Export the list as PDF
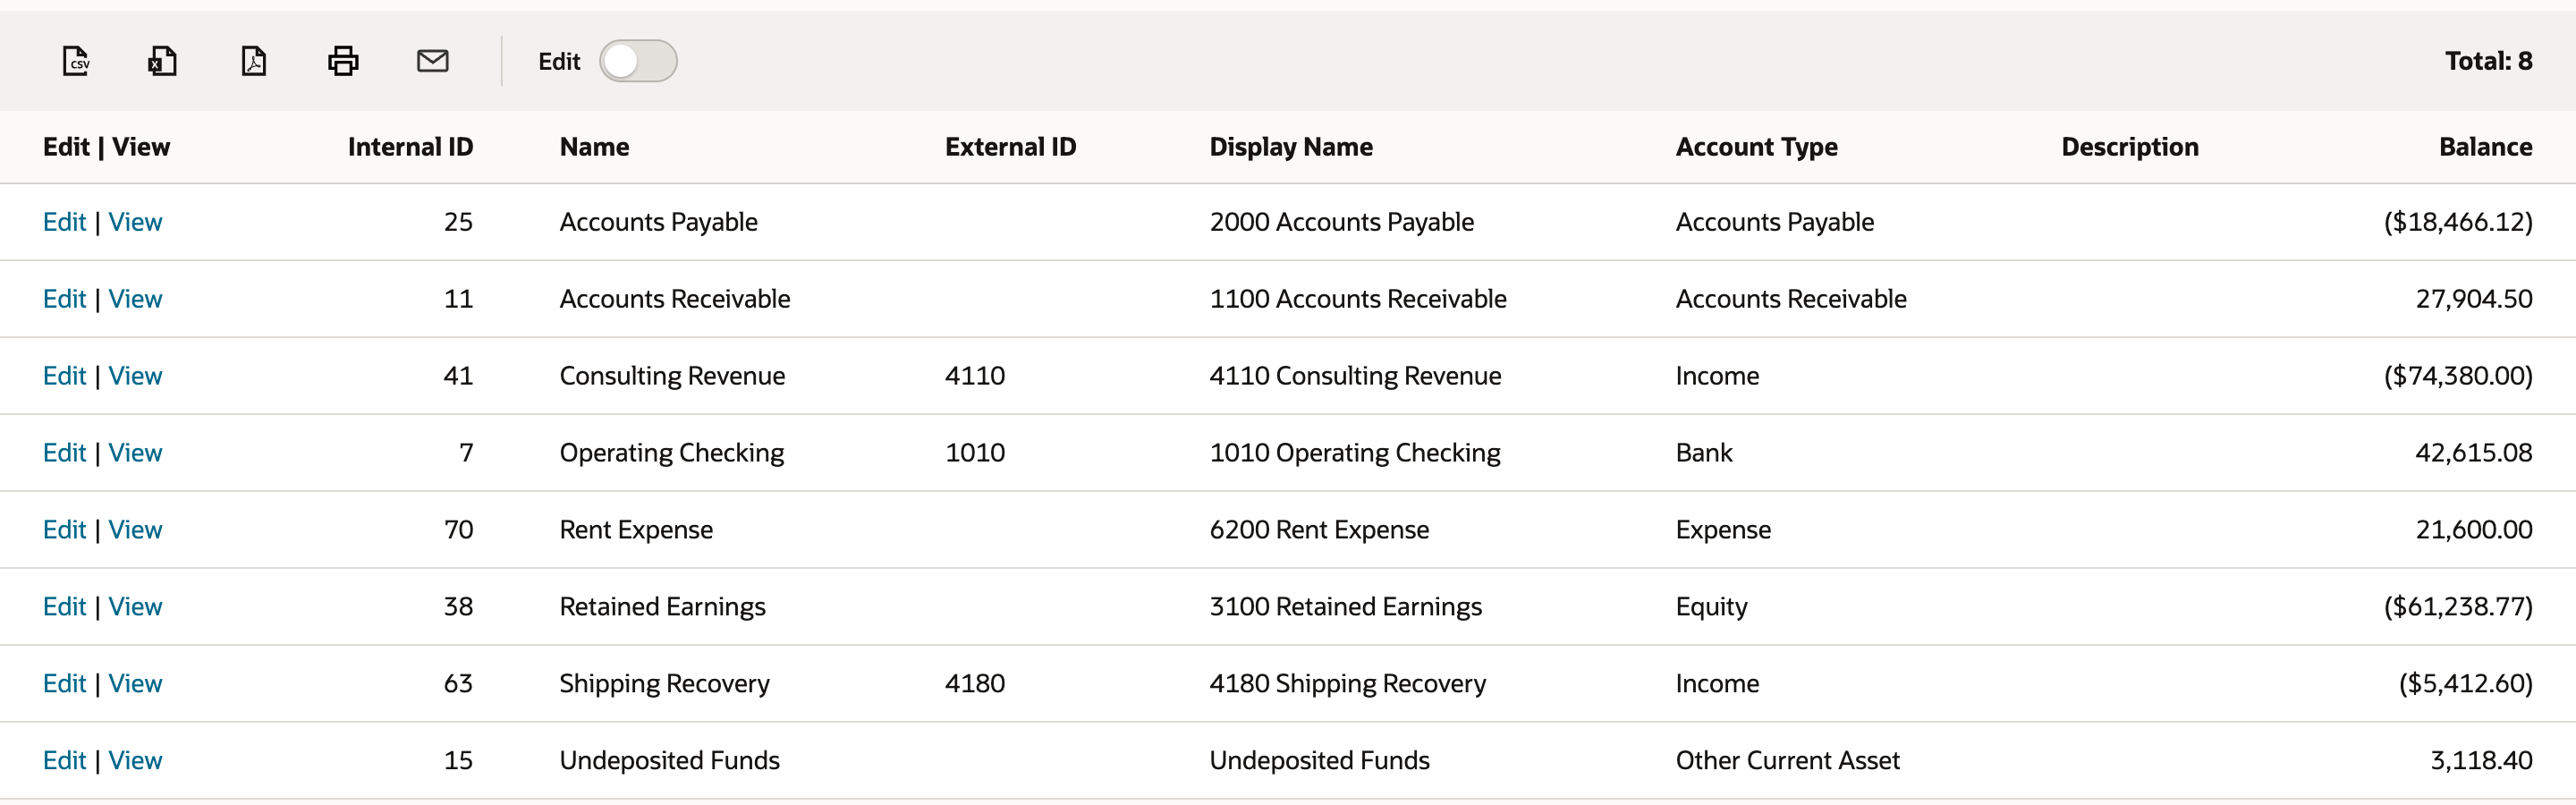The height and width of the screenshot is (805, 2576). point(254,61)
